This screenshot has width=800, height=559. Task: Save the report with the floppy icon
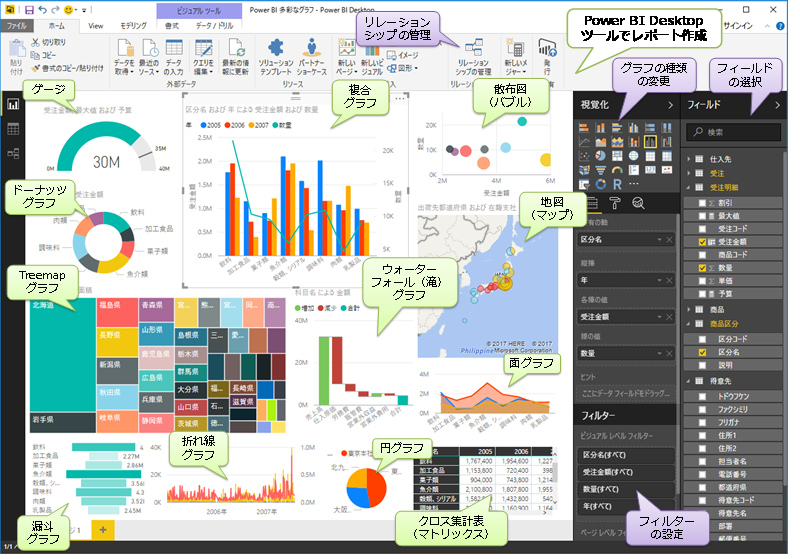pyautogui.click(x=29, y=10)
